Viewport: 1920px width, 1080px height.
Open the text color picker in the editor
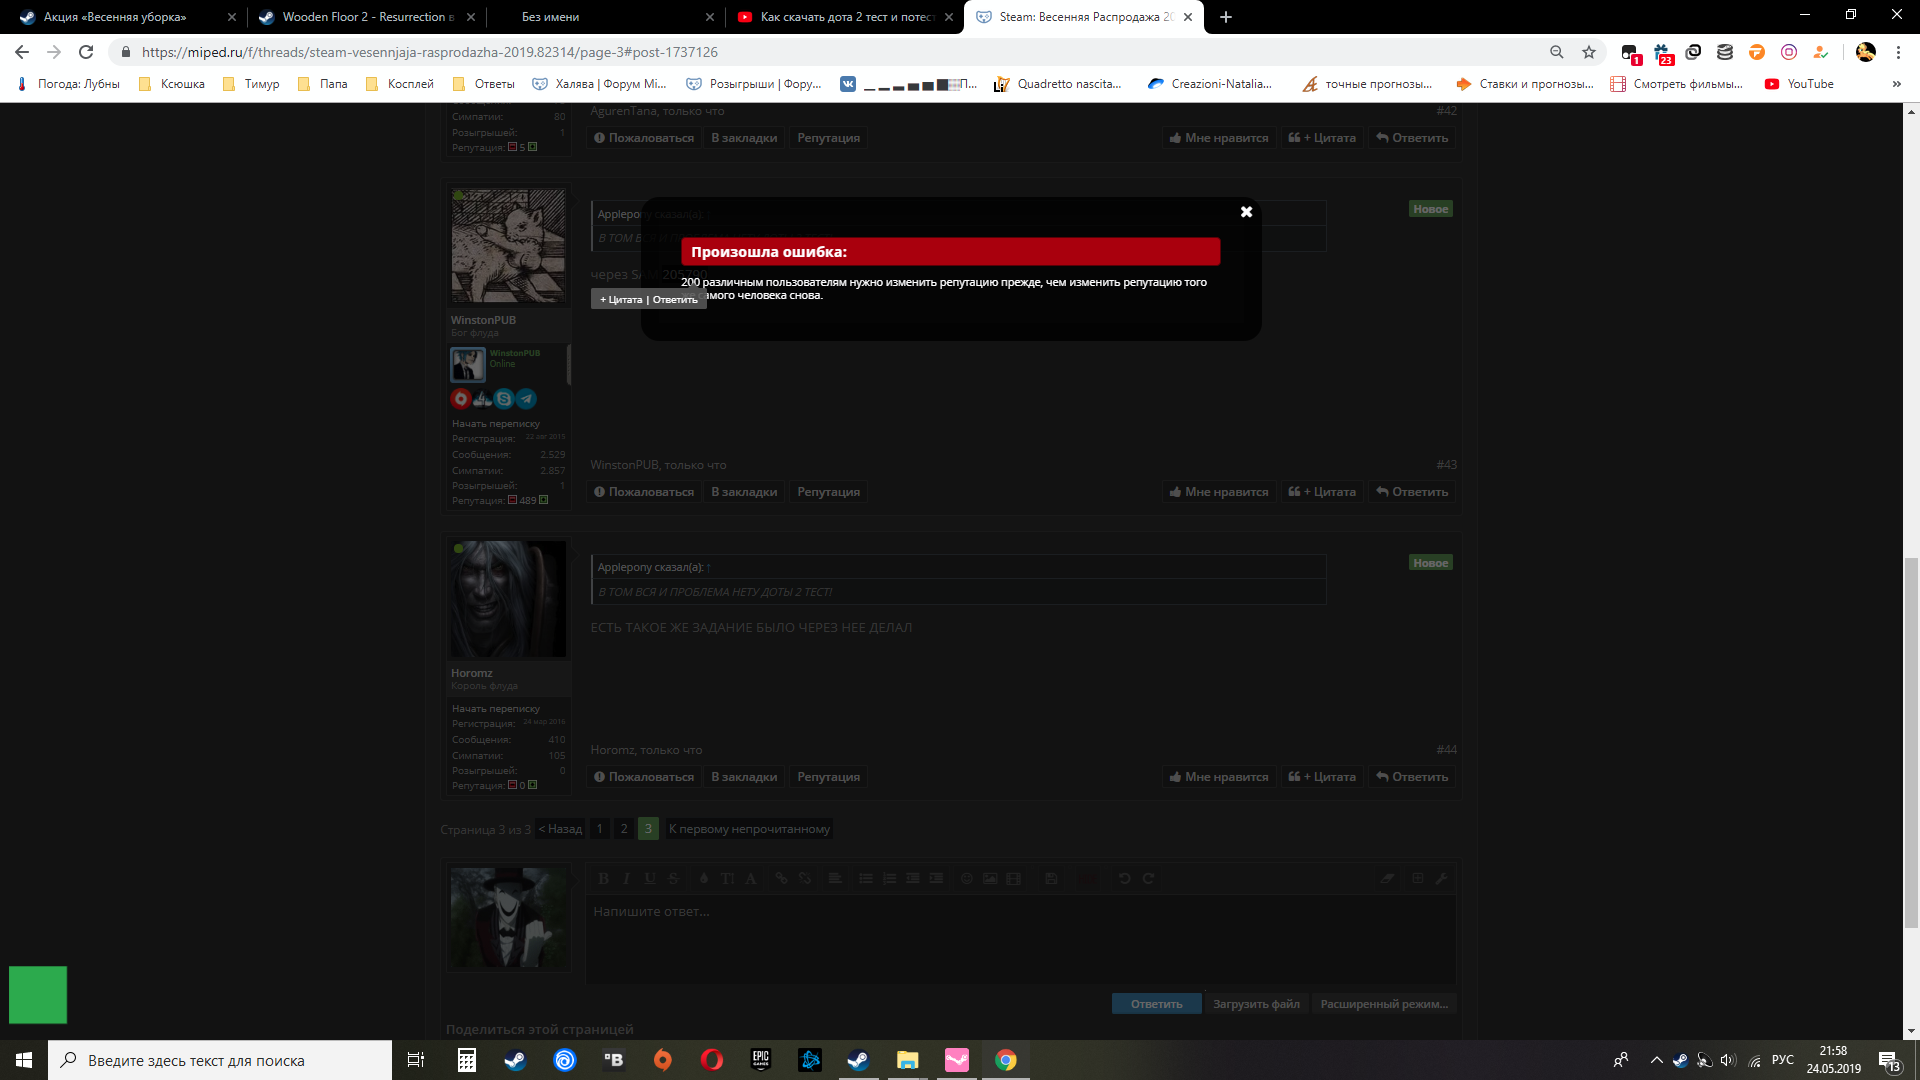coord(704,879)
